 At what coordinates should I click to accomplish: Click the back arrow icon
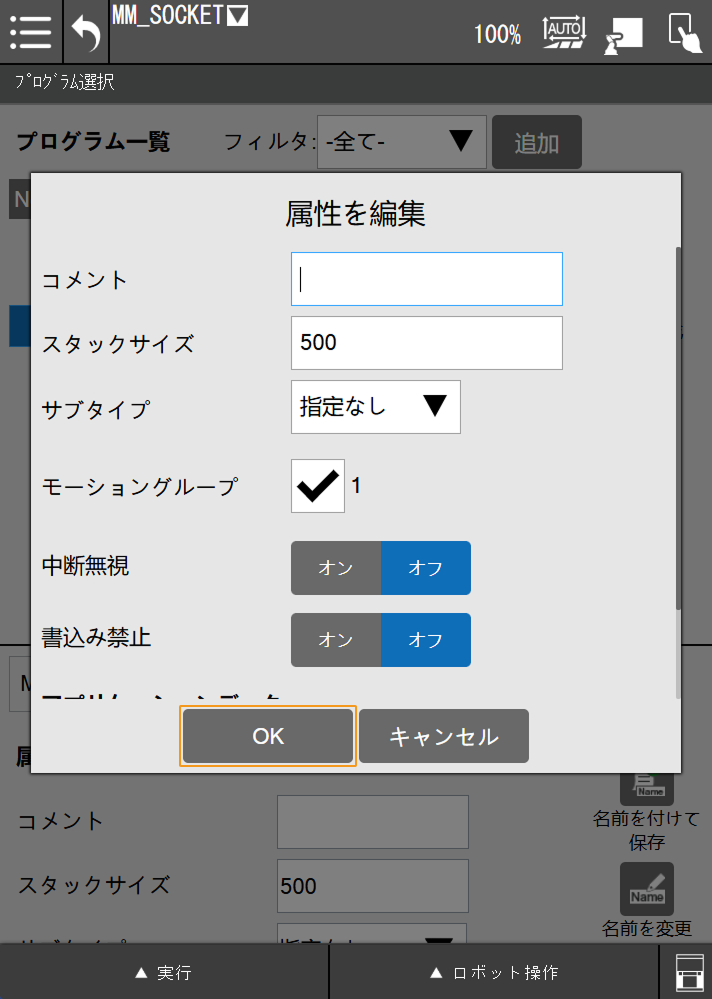point(86,33)
